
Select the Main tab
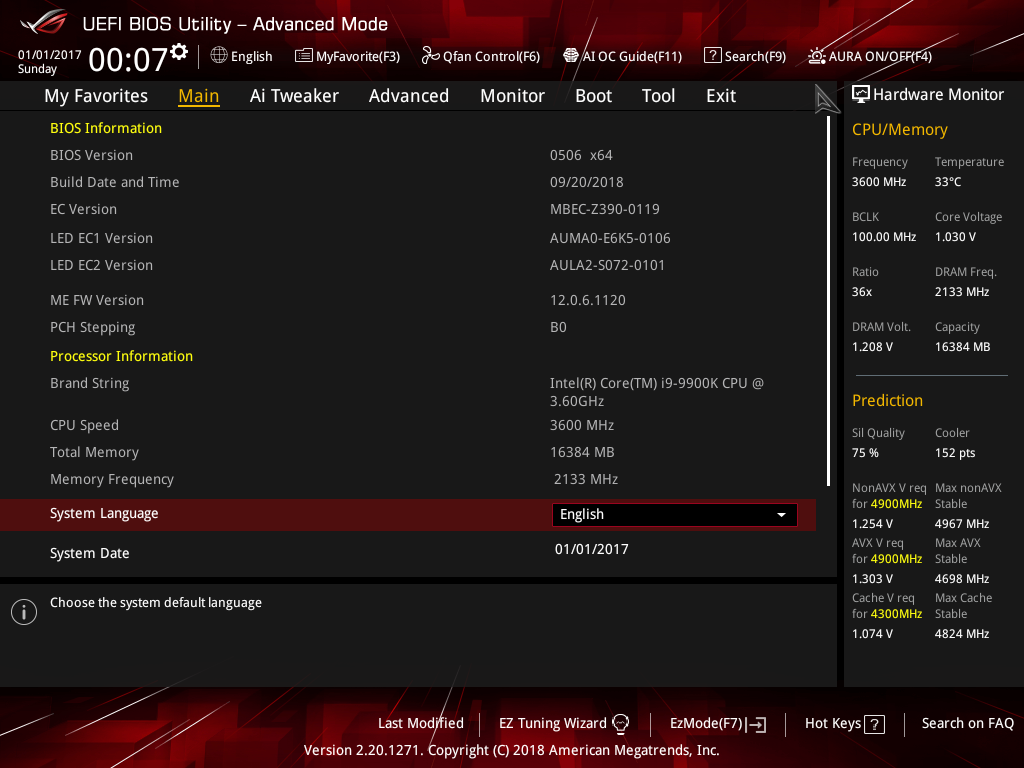199,96
